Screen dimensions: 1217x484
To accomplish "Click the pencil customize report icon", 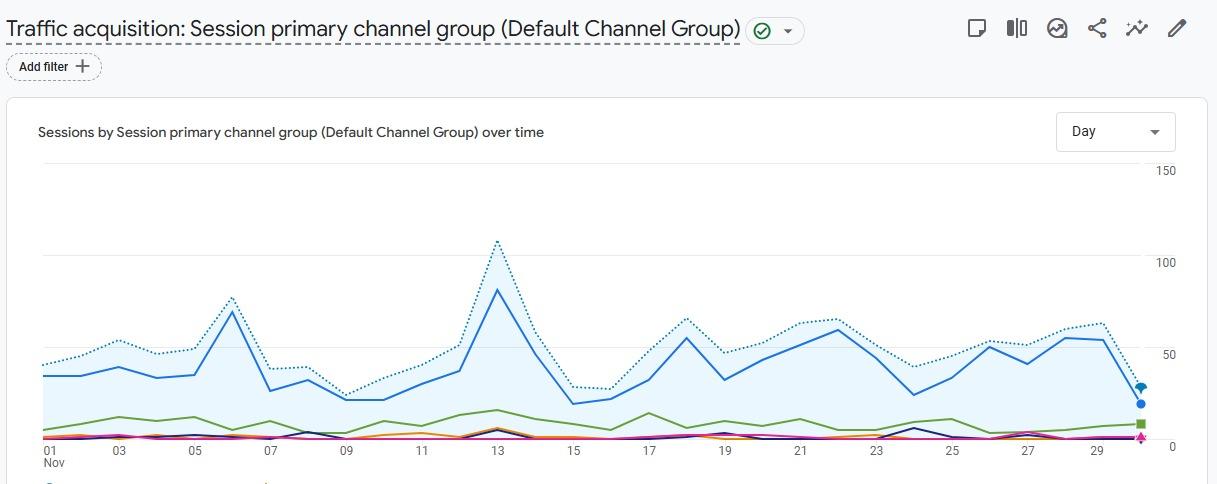I will tap(1177, 29).
